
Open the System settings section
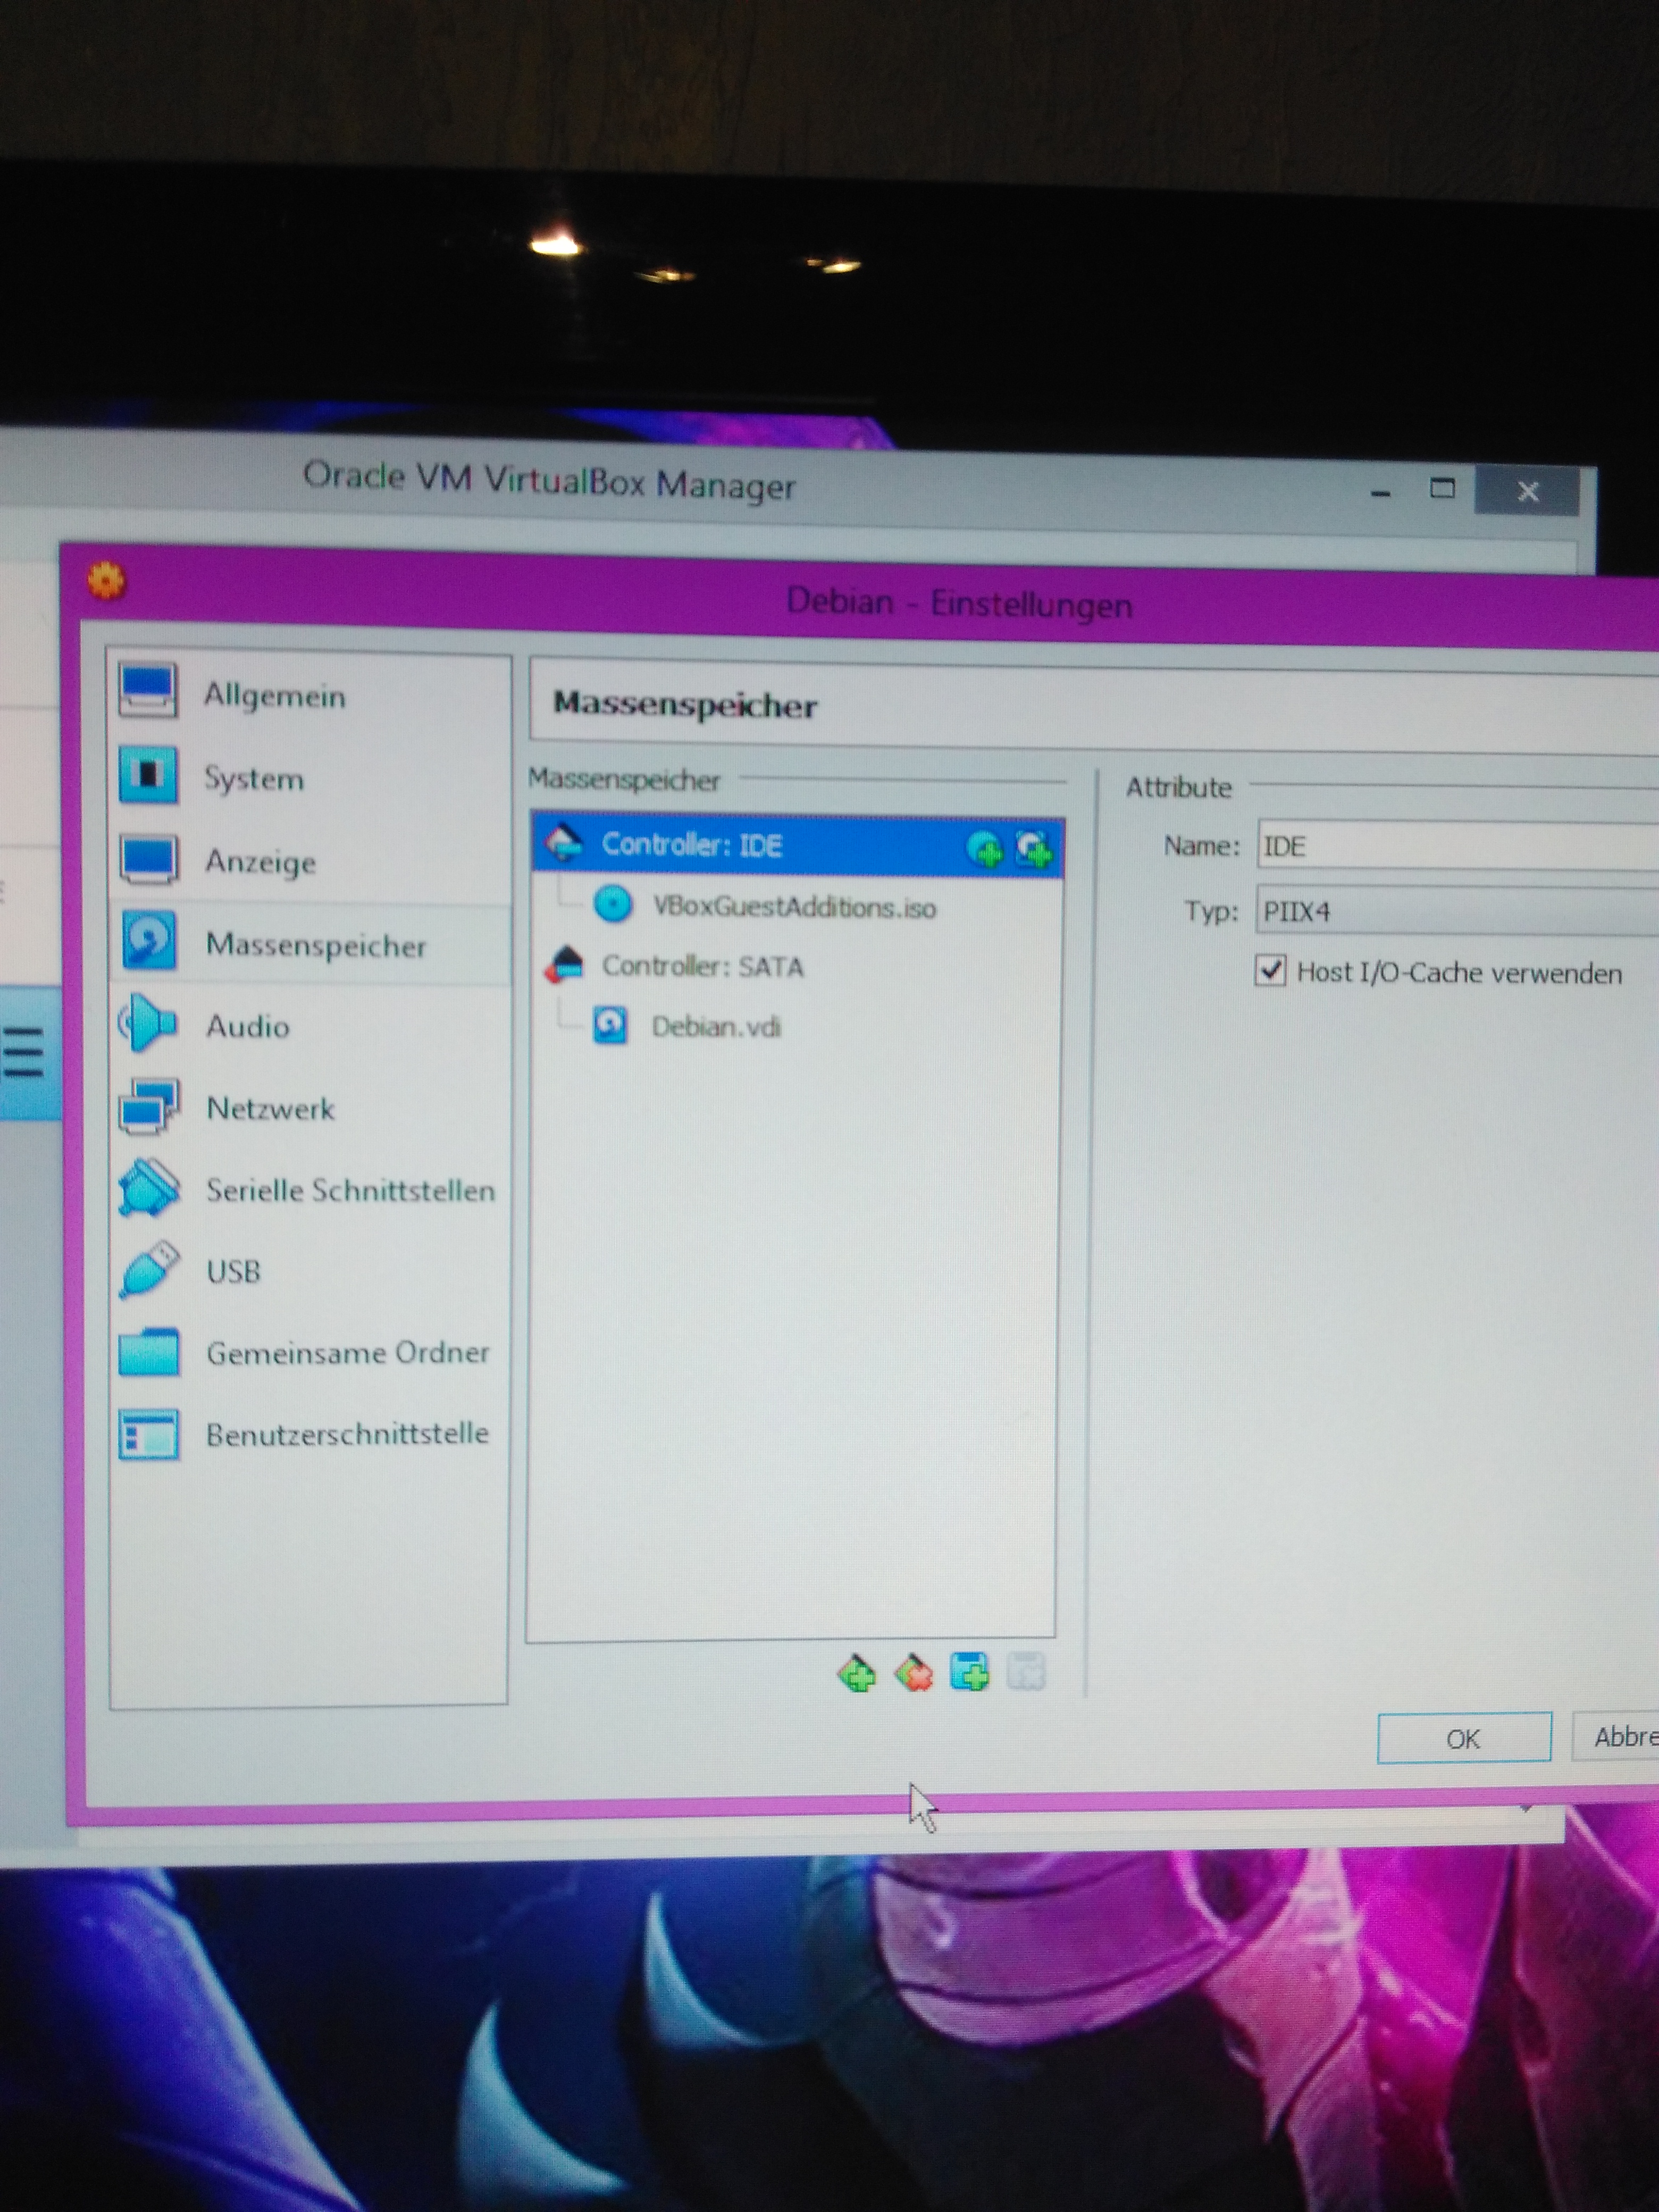253,778
